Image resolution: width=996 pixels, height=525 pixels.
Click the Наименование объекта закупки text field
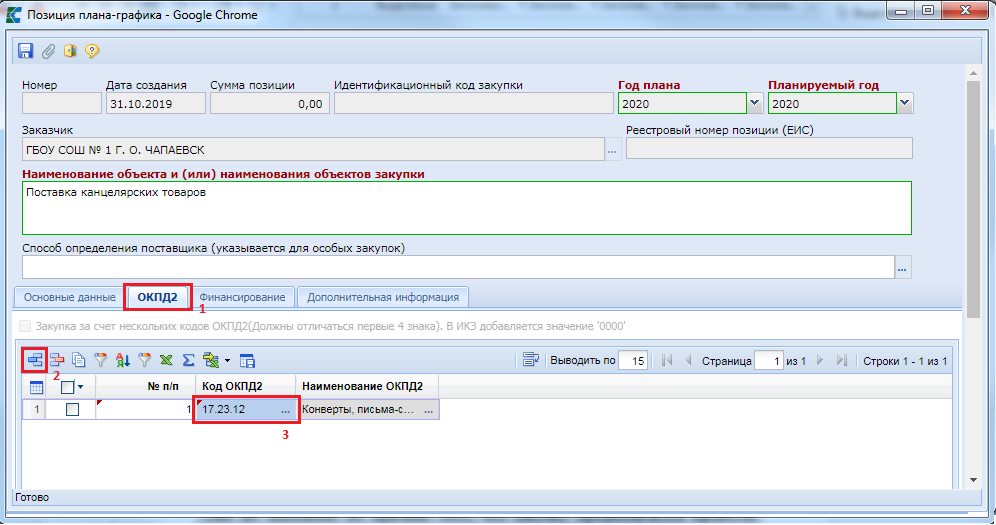[466, 207]
